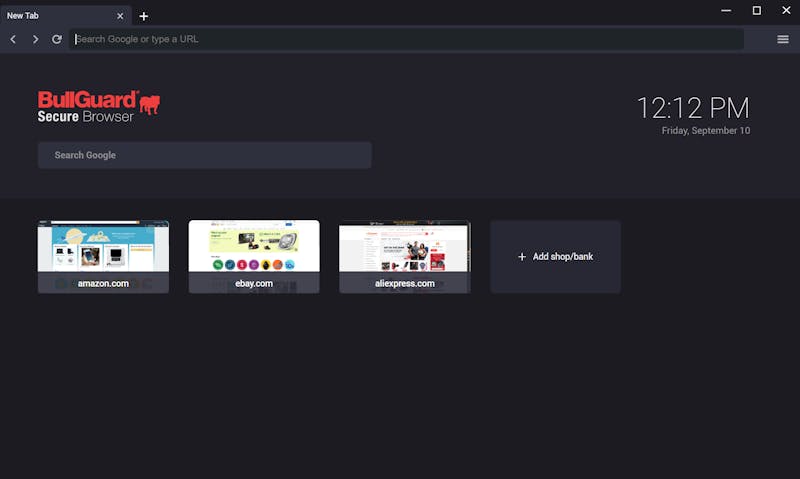Go back with the back arrow
The image size is (800, 479).
click(13, 39)
